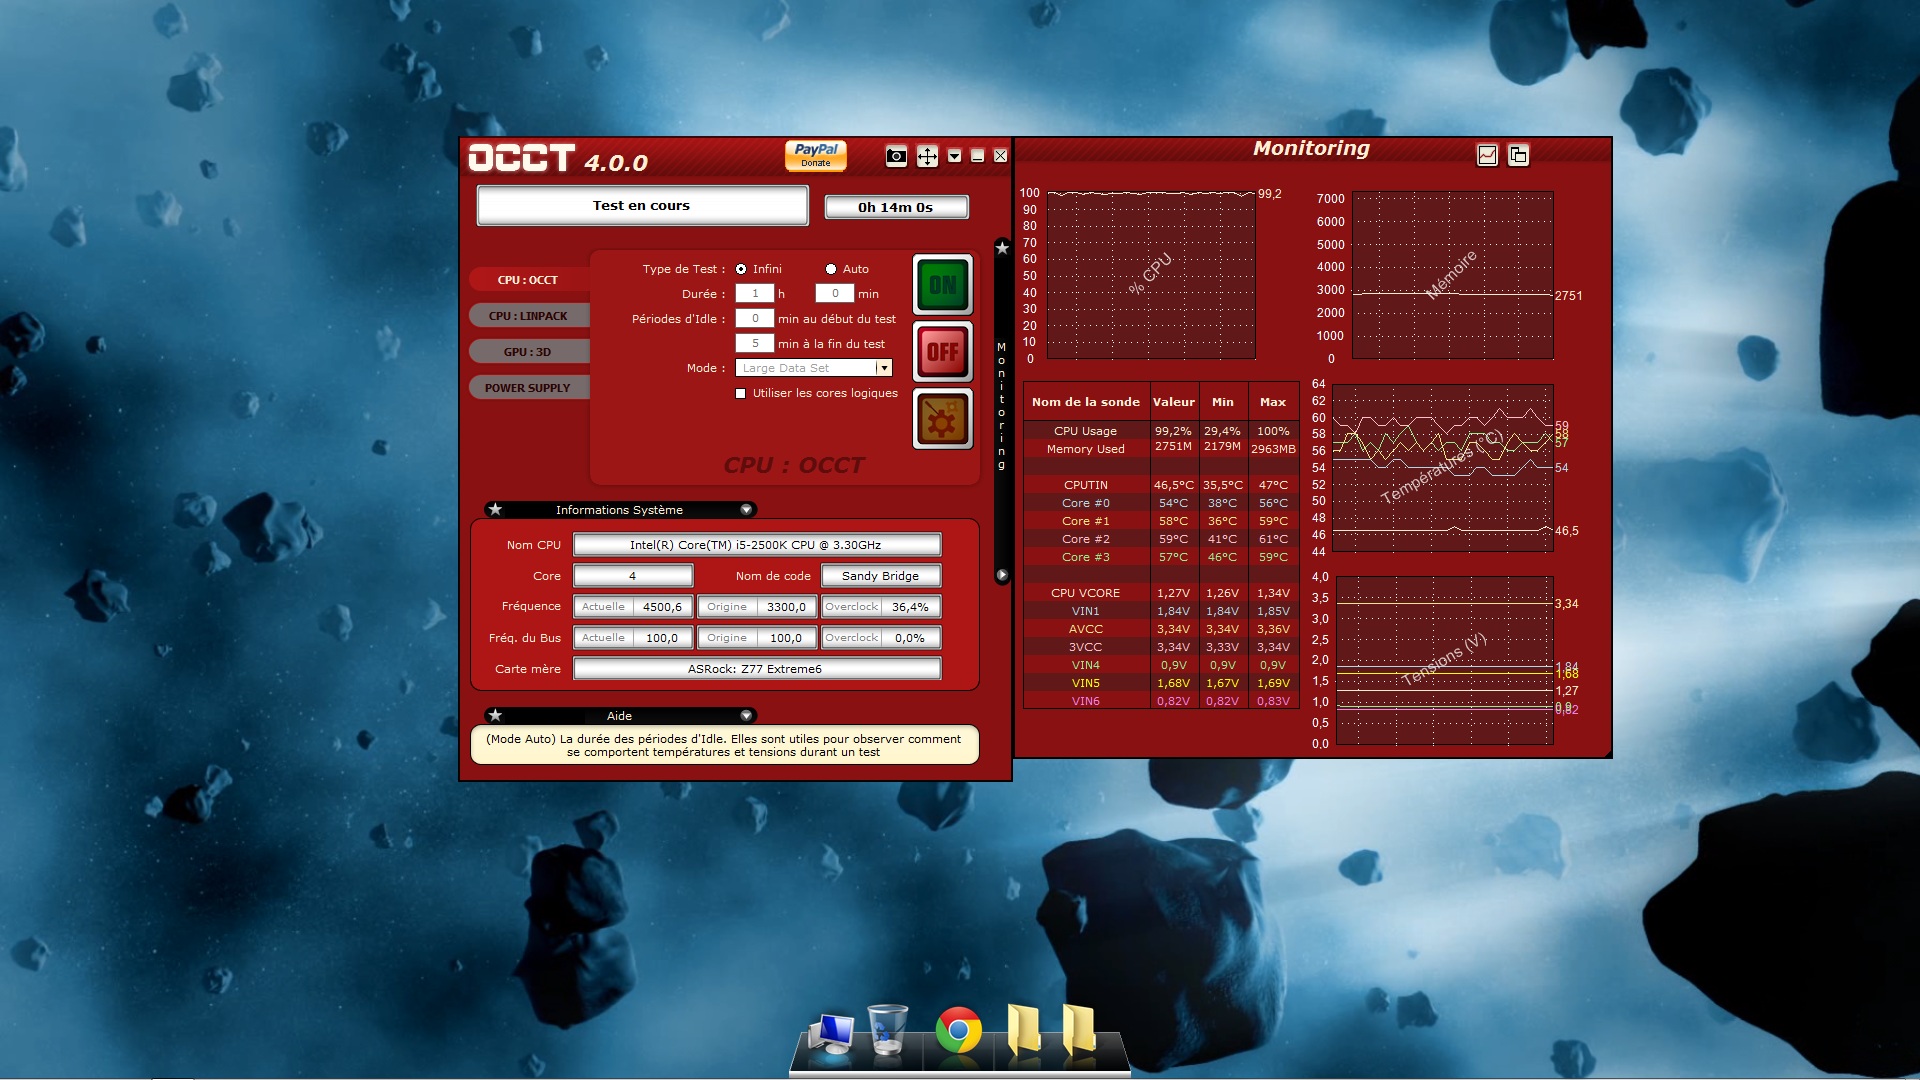The image size is (1920, 1080).
Task: Click the Durée hours input field
Action: [x=755, y=294]
